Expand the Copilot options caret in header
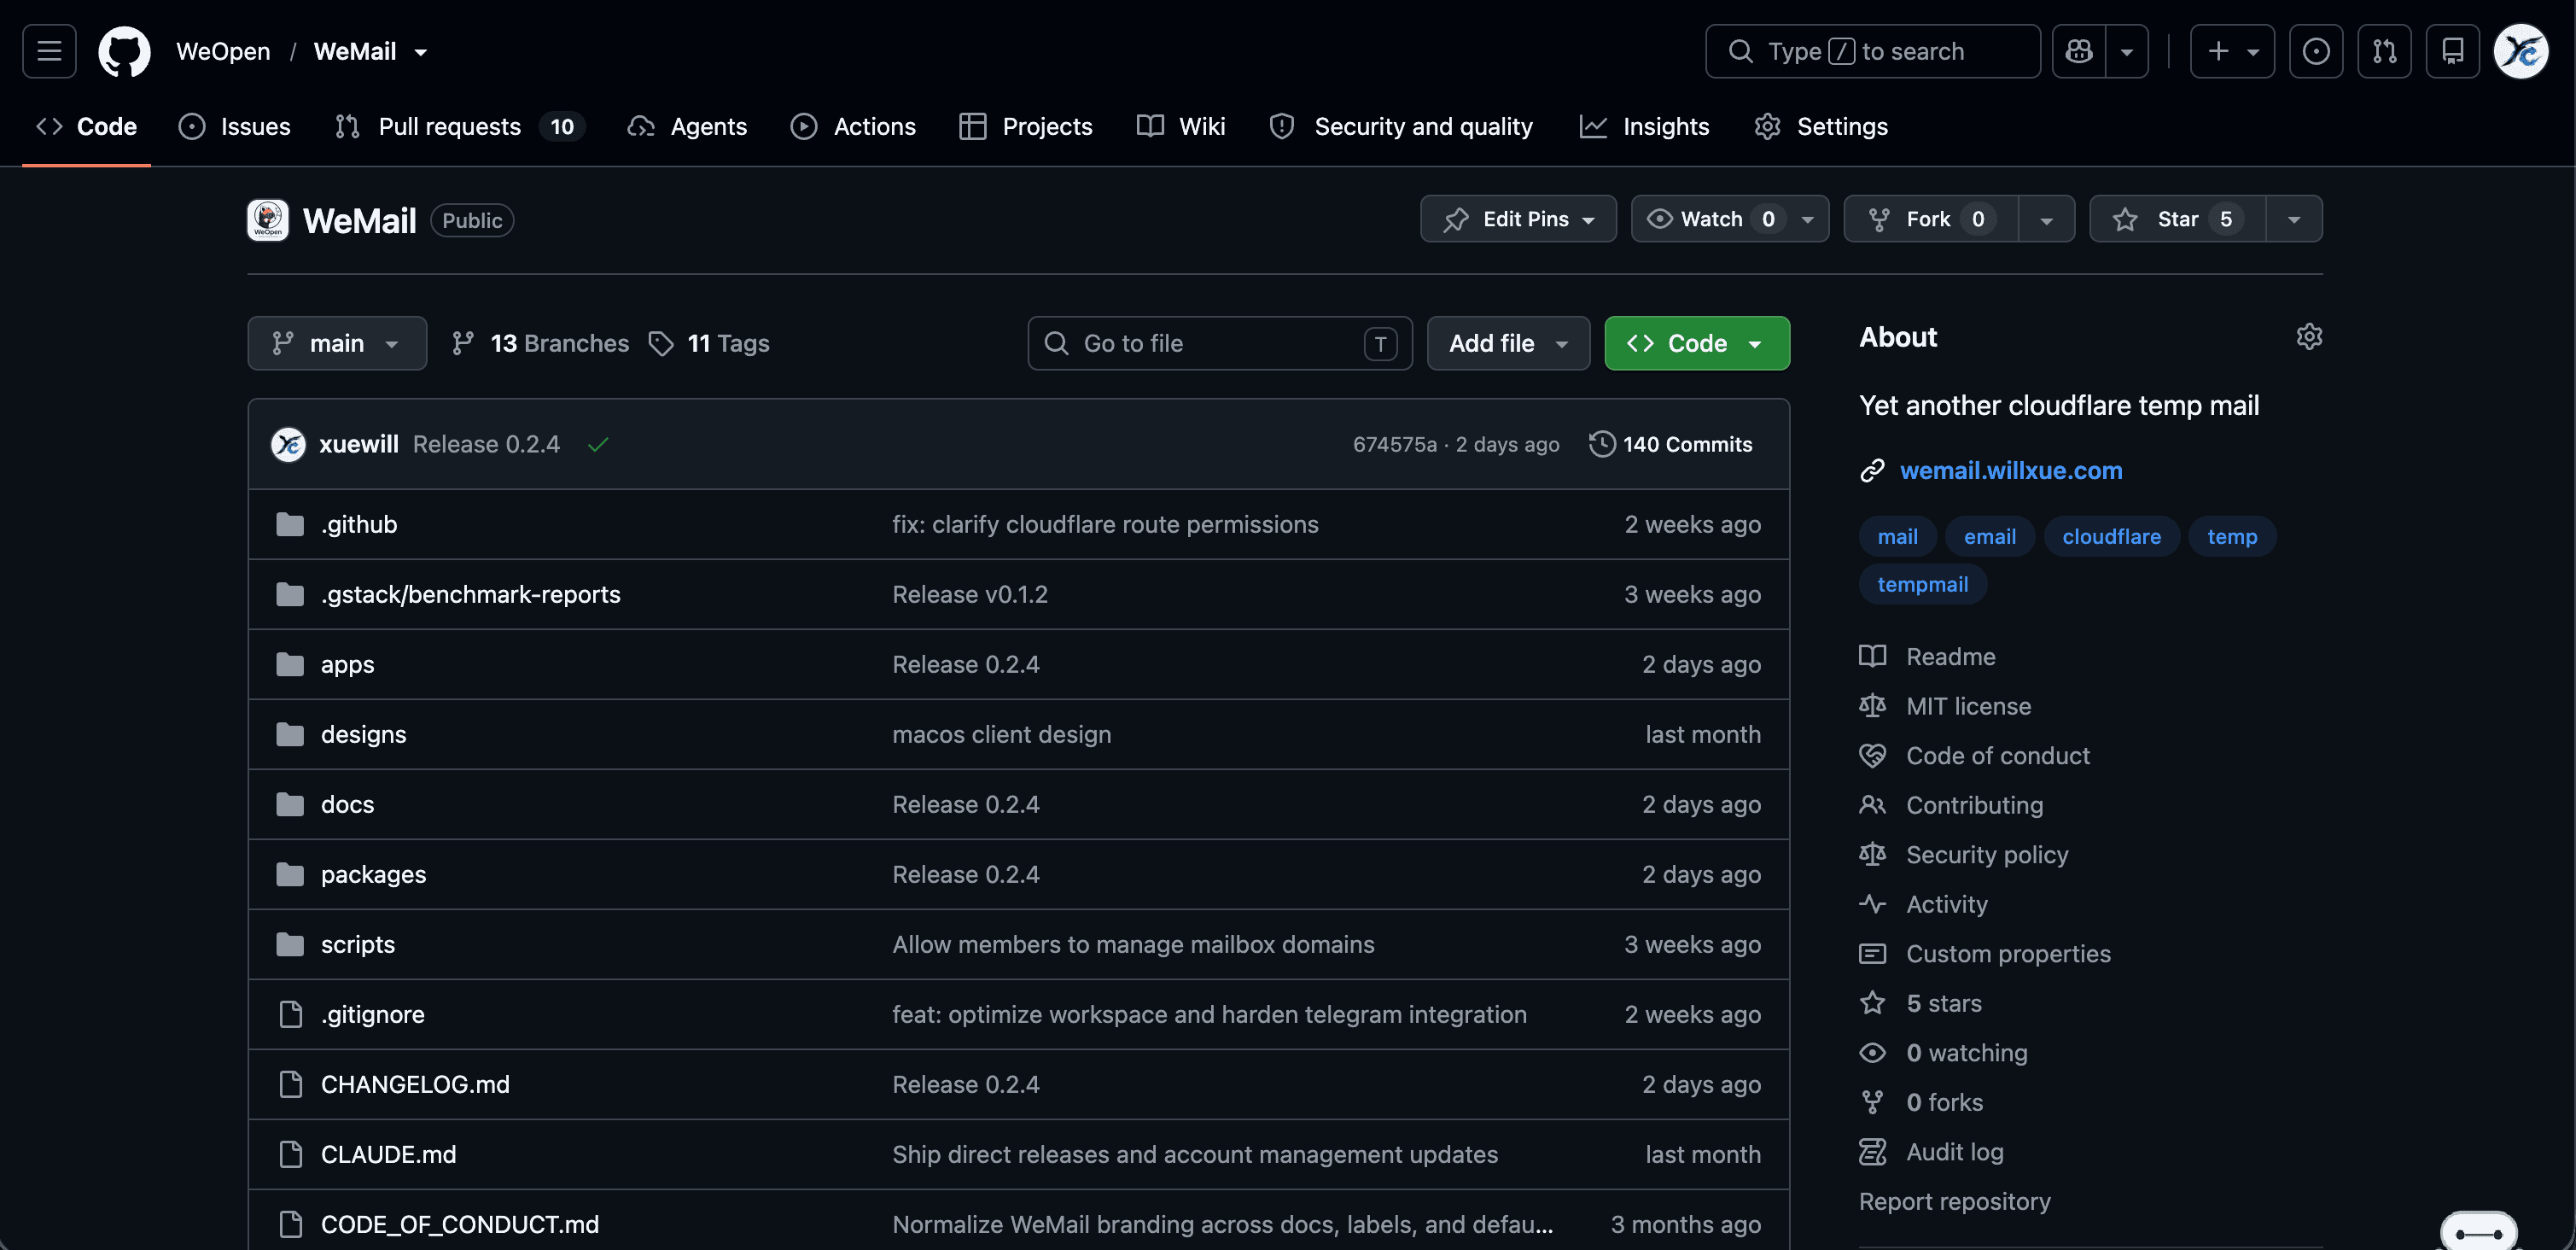 click(x=2127, y=51)
